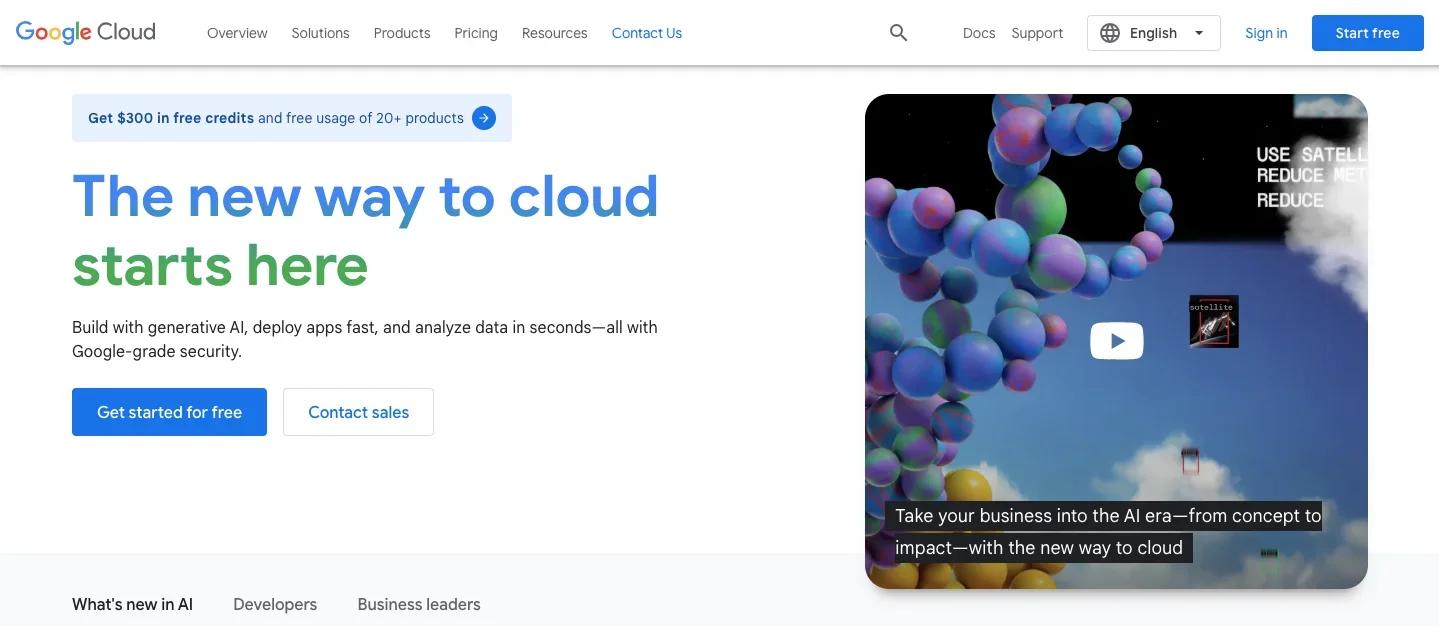Click the Google Cloud logo
Screen dimensions: 1439x626
86,32
